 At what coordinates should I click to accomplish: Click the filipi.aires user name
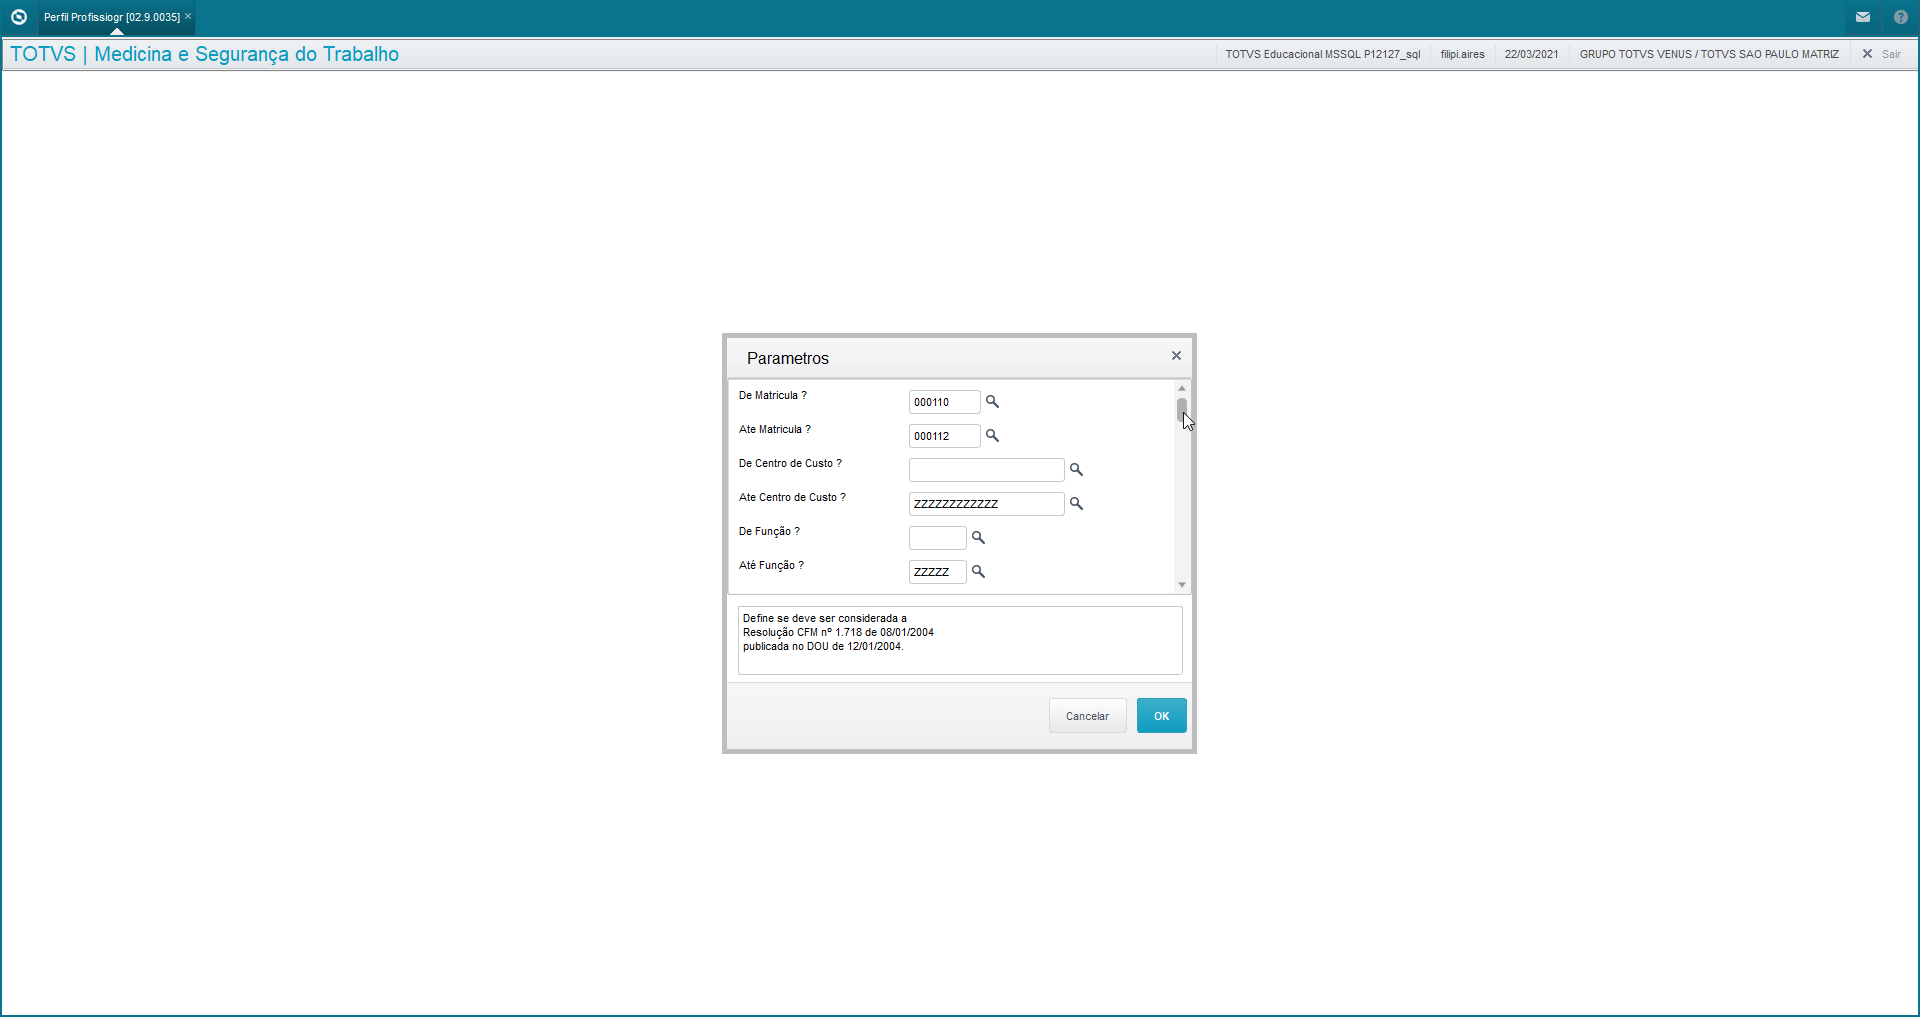1462,54
